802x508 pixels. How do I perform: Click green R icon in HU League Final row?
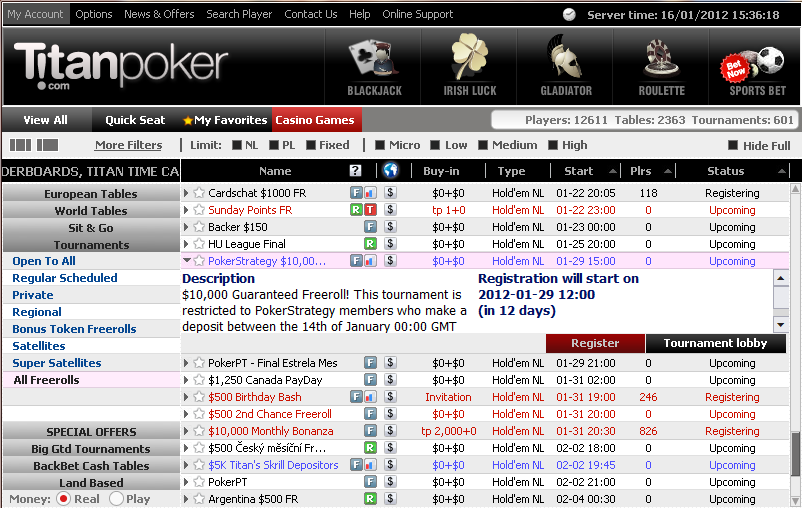pyautogui.click(x=370, y=244)
